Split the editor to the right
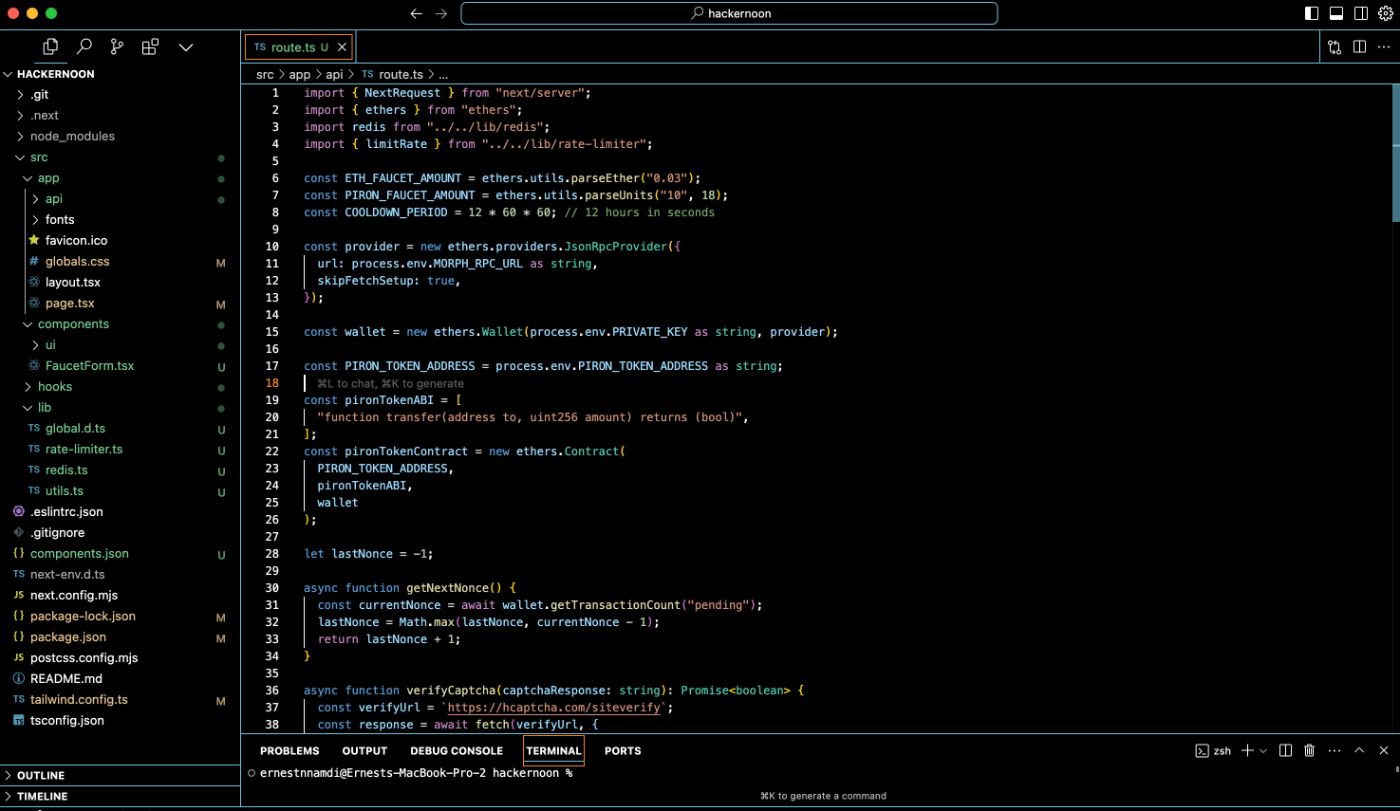The image size is (1400, 811). point(1360,47)
